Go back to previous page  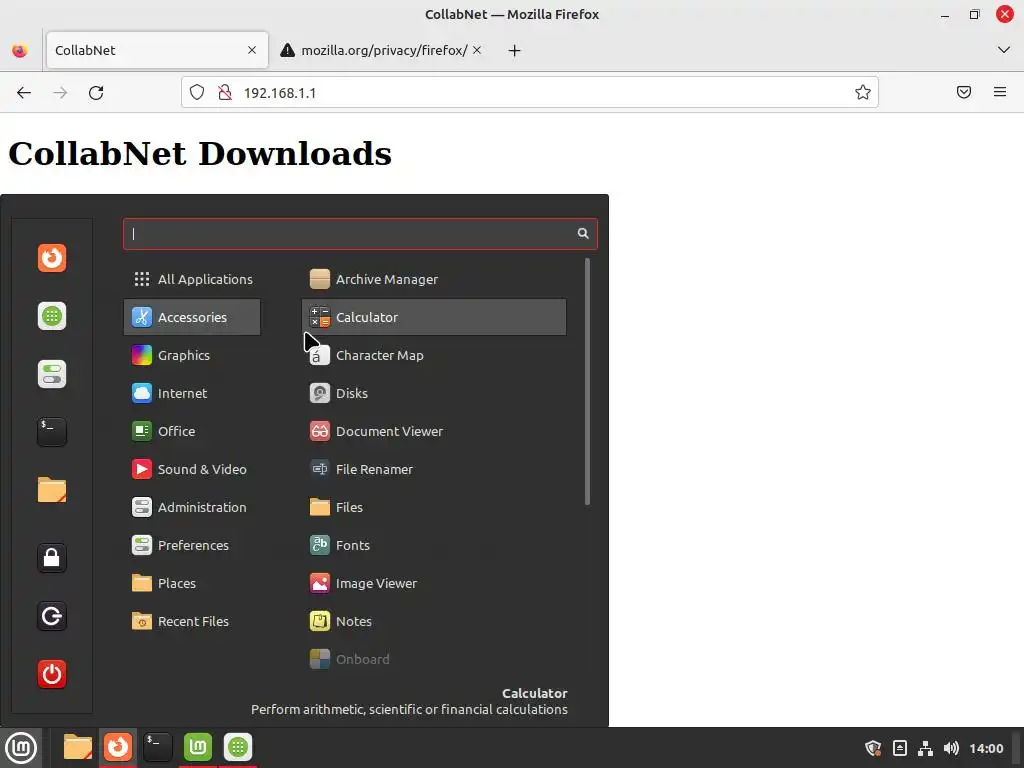(x=24, y=93)
